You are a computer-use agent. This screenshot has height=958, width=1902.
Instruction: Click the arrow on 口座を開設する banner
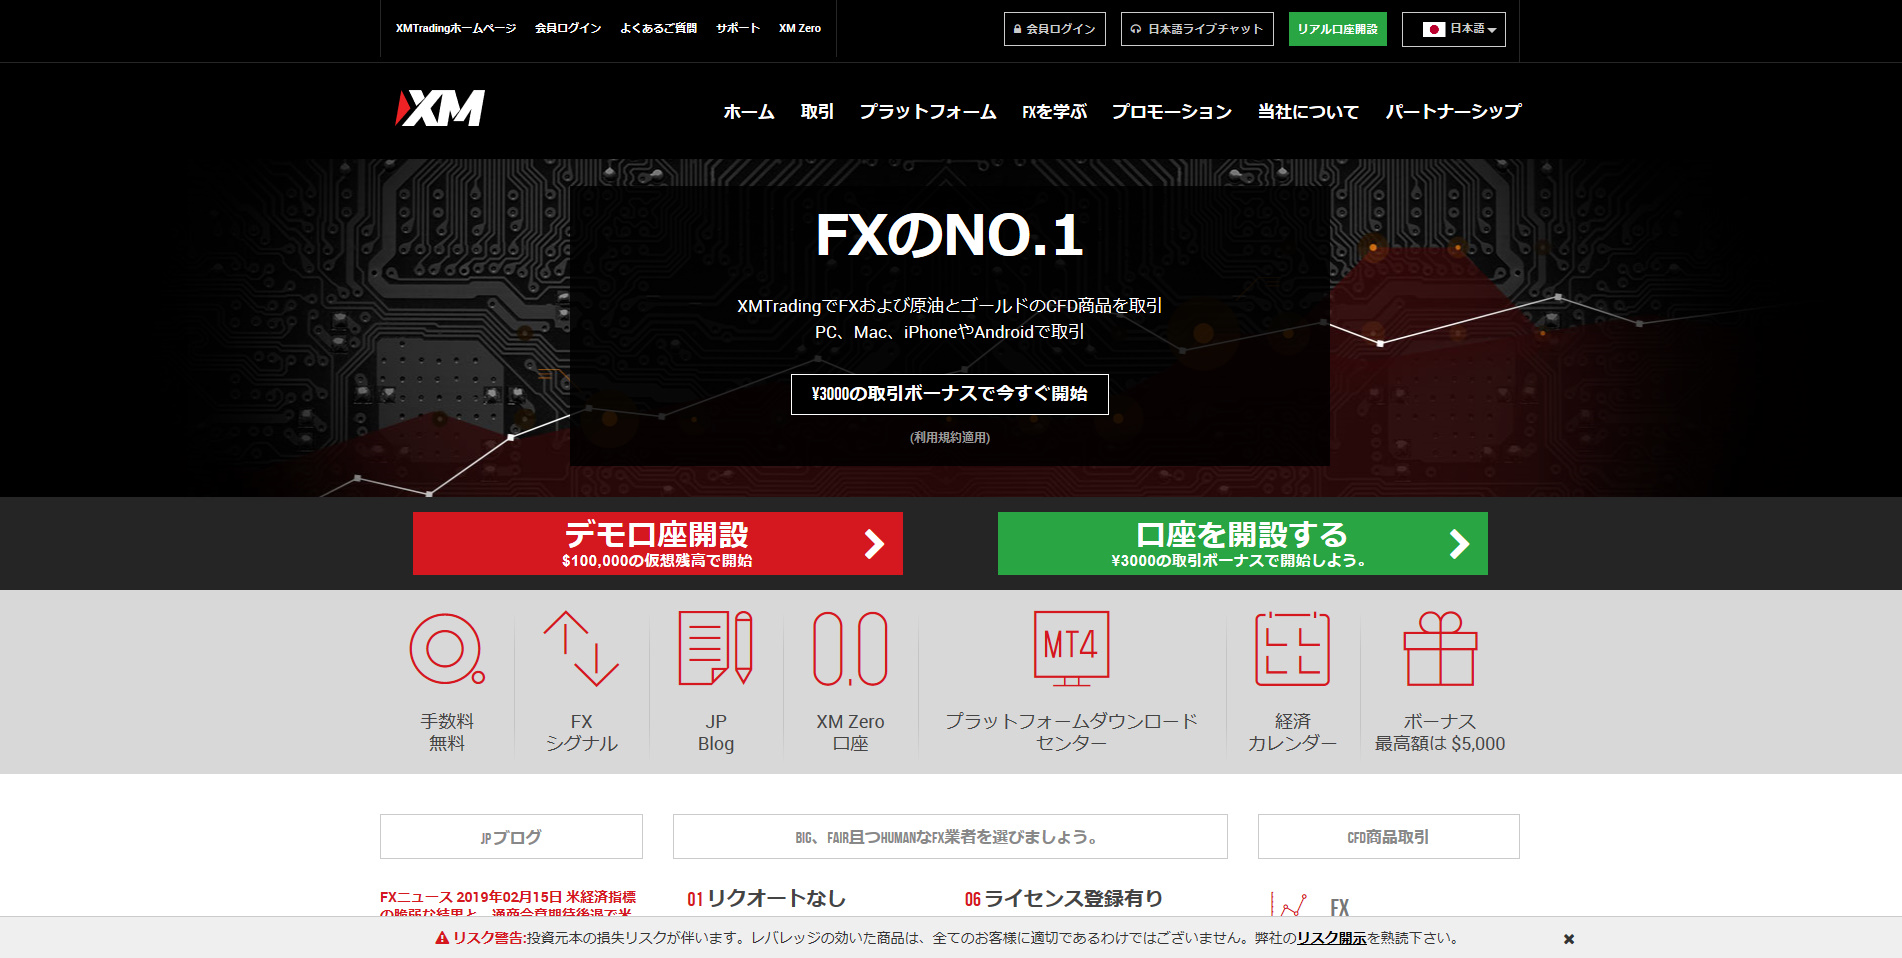(x=1459, y=544)
